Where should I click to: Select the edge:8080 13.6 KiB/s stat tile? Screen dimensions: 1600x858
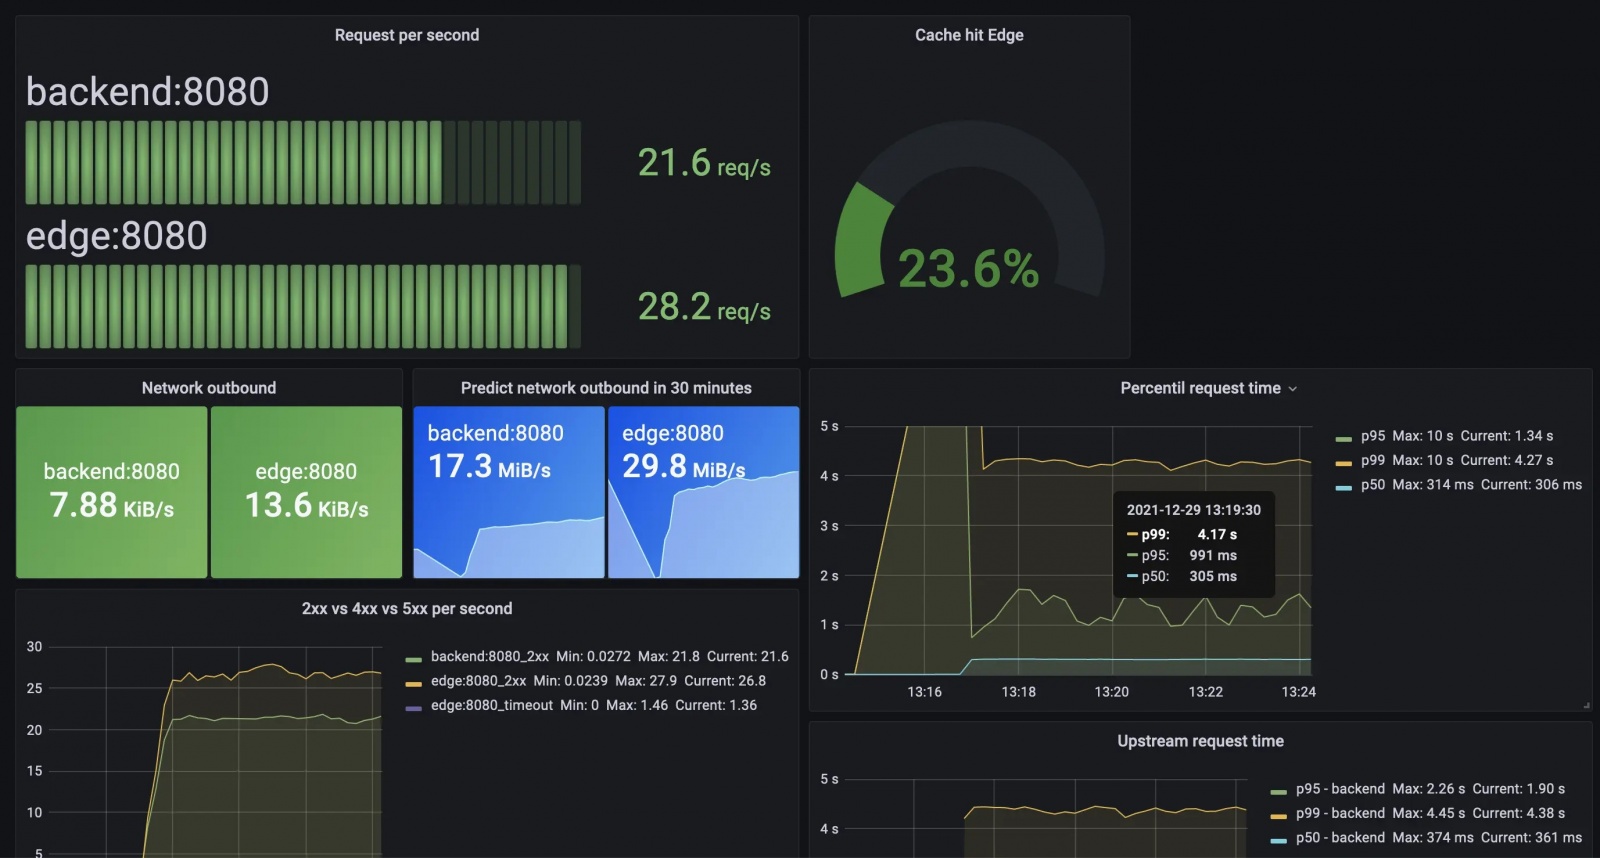(306, 492)
